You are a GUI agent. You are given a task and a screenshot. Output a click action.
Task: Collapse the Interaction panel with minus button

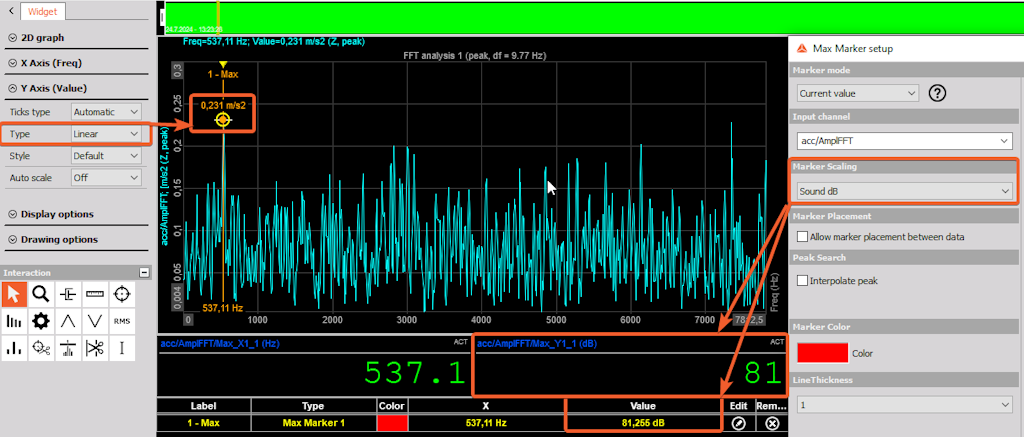click(x=144, y=272)
